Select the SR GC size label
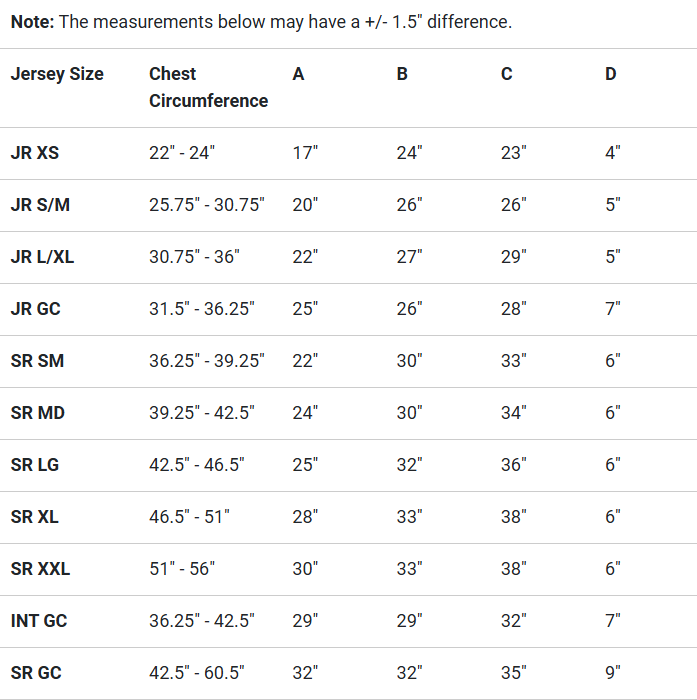697x700 pixels. (36, 673)
